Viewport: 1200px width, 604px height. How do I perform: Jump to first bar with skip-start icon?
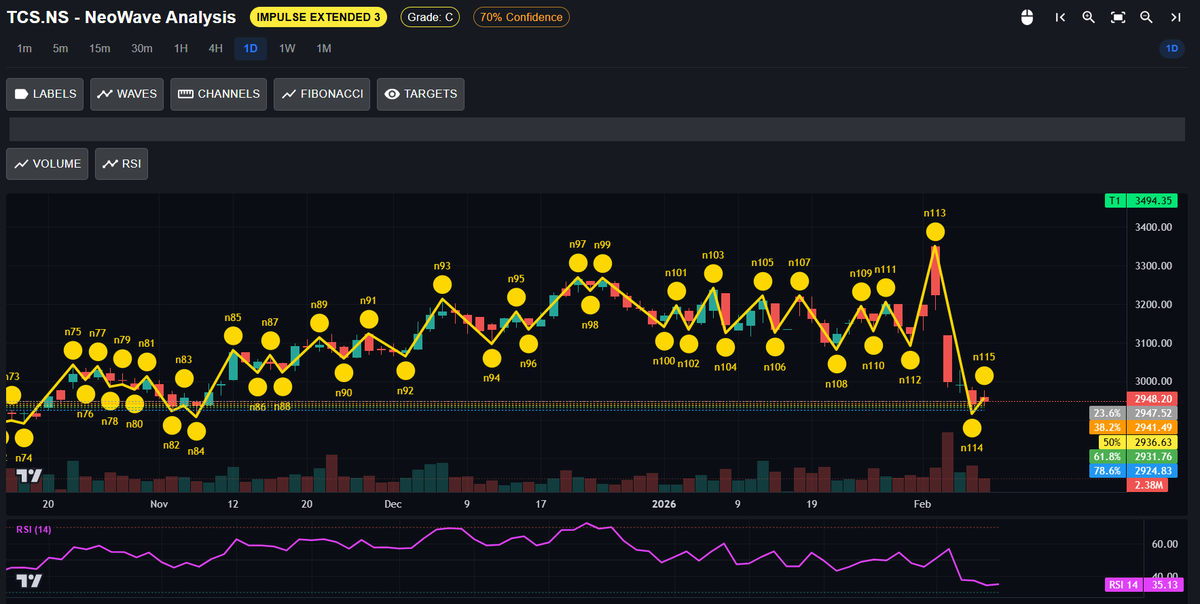[x=1060, y=17]
